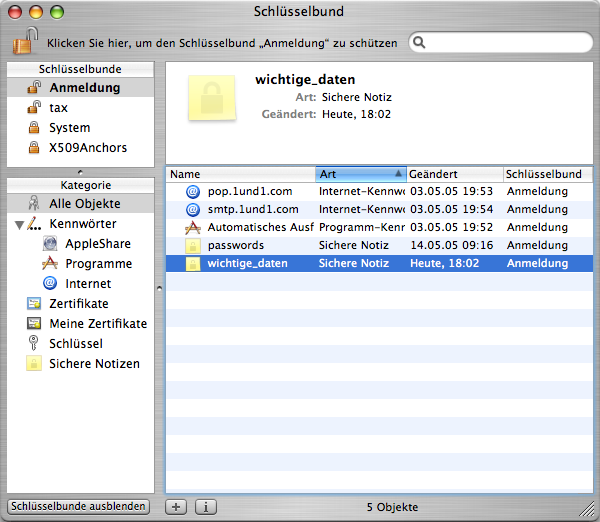Screen dimensions: 600x522
Task: Click the Schlüsselbunde ausblenden button
Action: click(78, 506)
